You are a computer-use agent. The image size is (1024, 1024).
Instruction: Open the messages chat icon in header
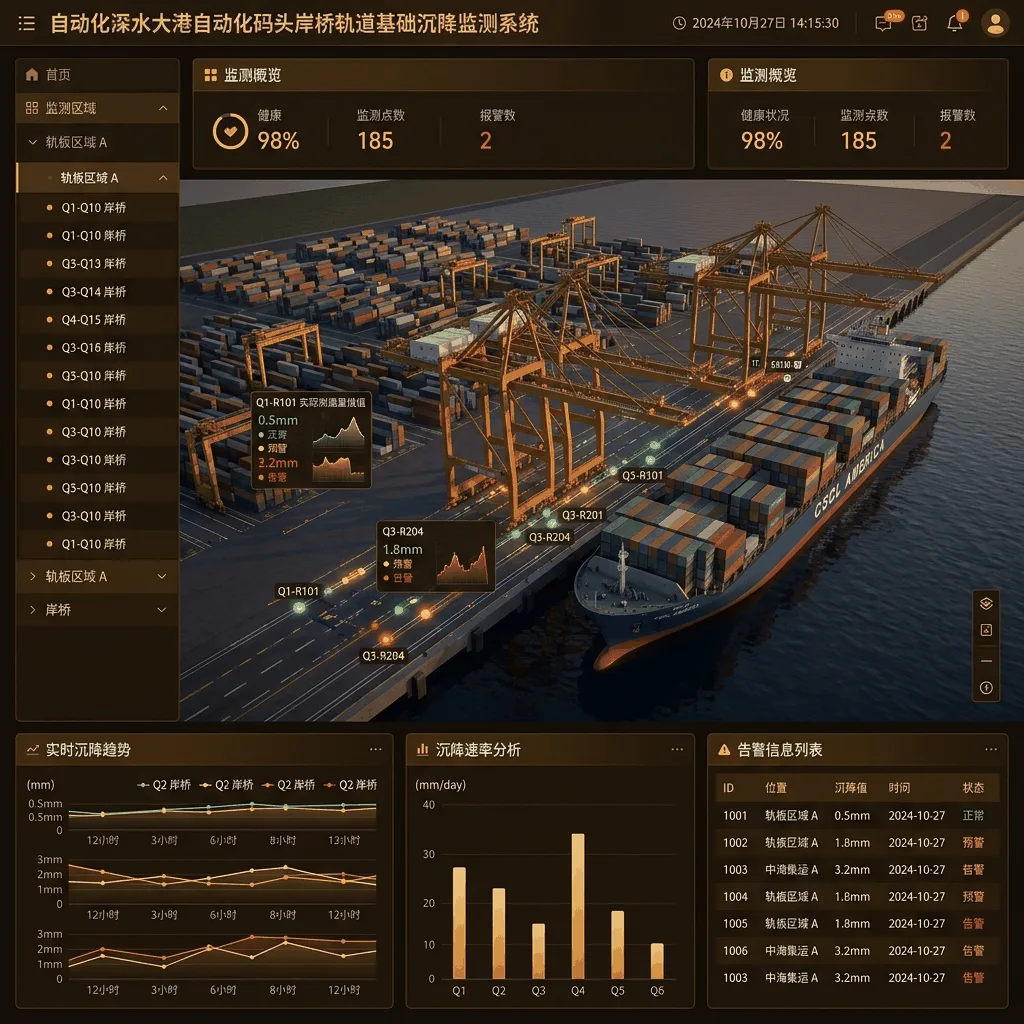click(x=883, y=24)
